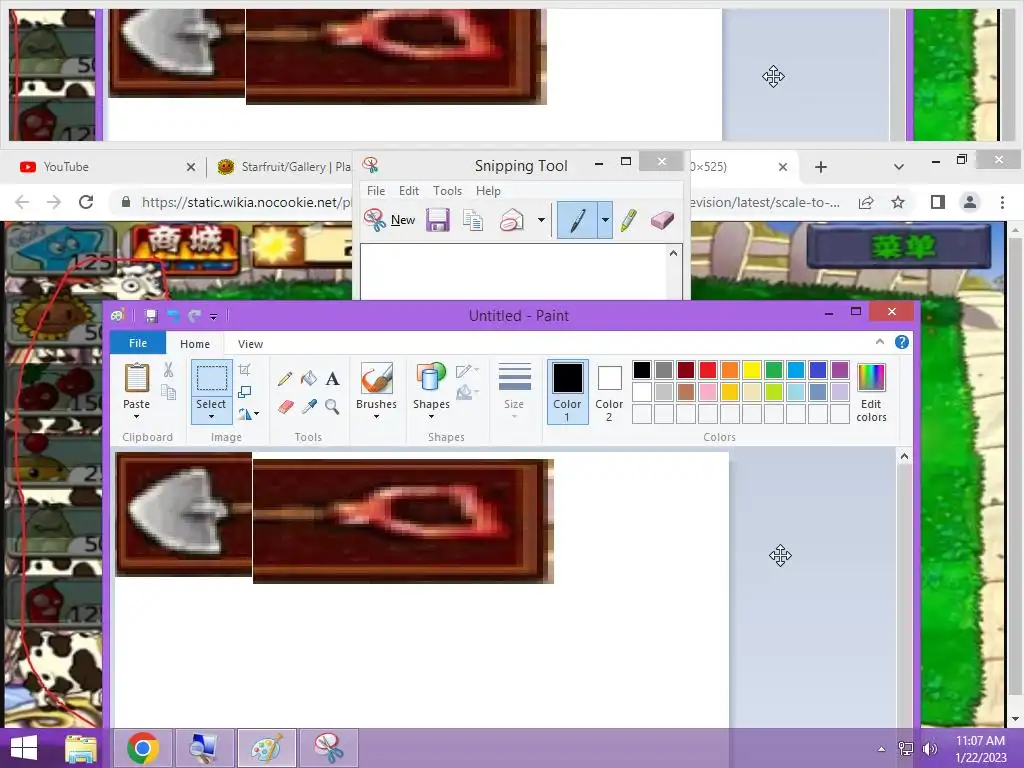Reload the Chrome page
Screen dimensions: 1024x768
[x=86, y=202]
